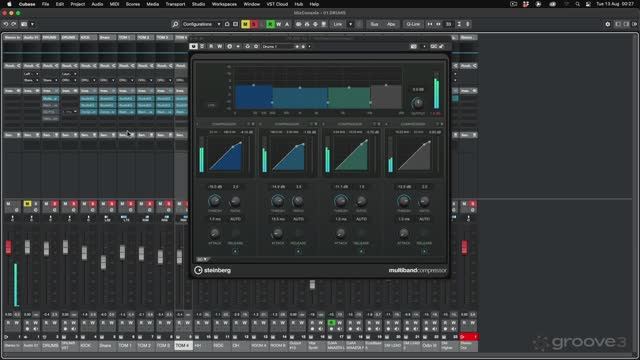Click the Q-Link button
The height and width of the screenshot is (360, 640).
point(413,24)
